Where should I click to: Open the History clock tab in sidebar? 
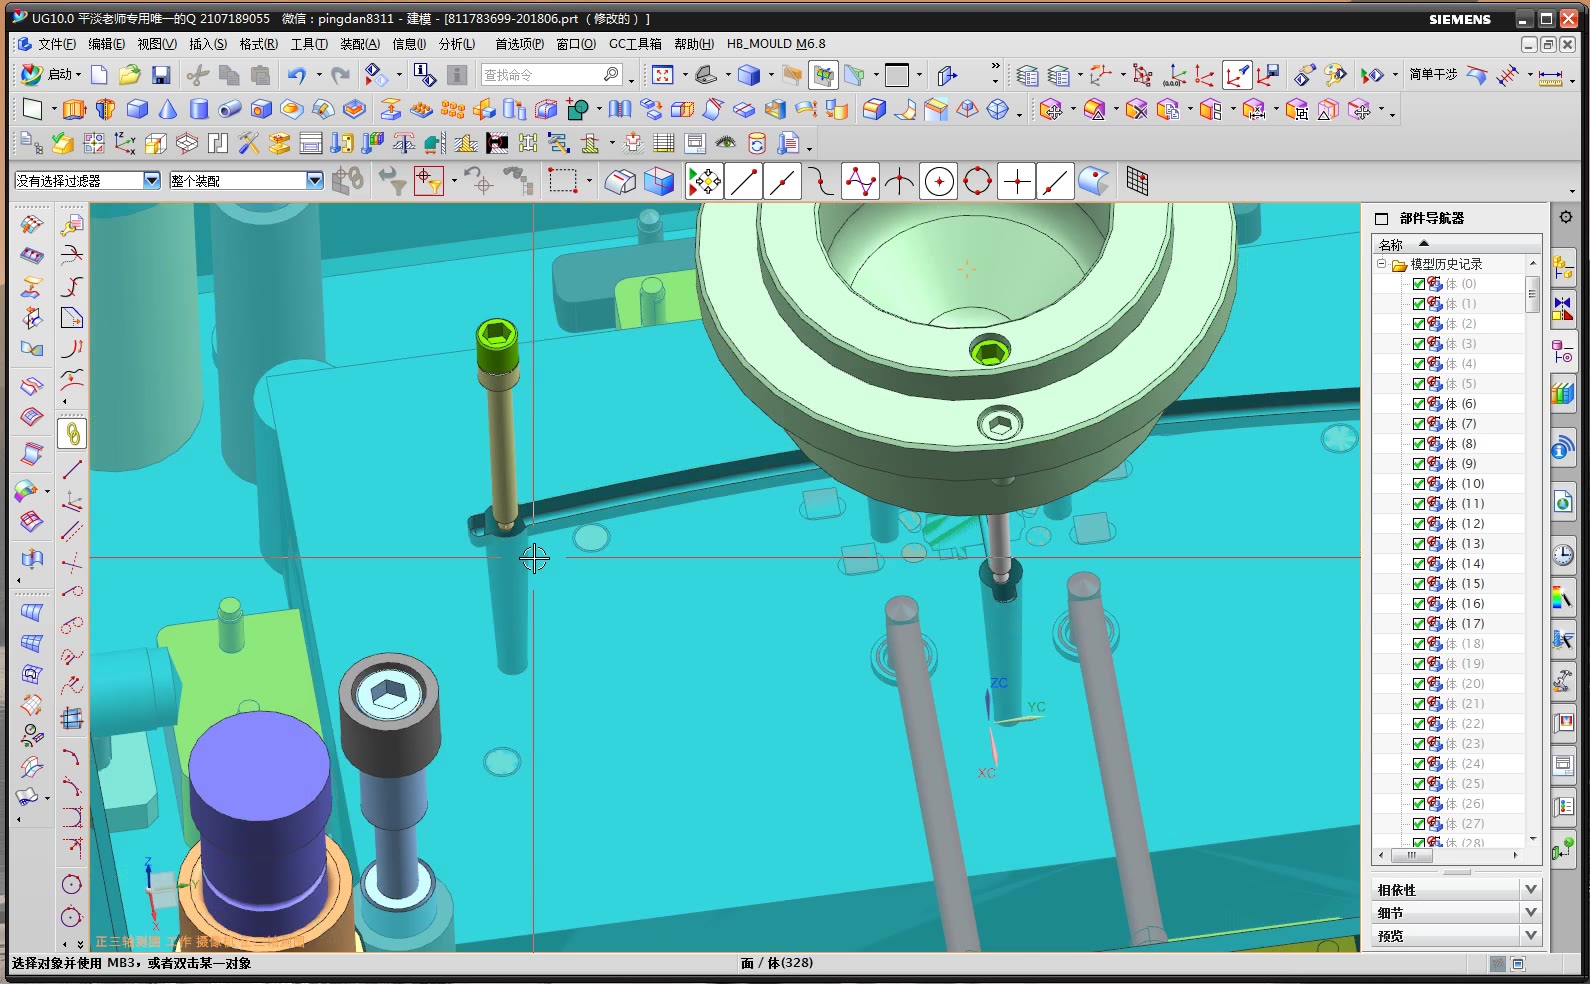[1563, 556]
